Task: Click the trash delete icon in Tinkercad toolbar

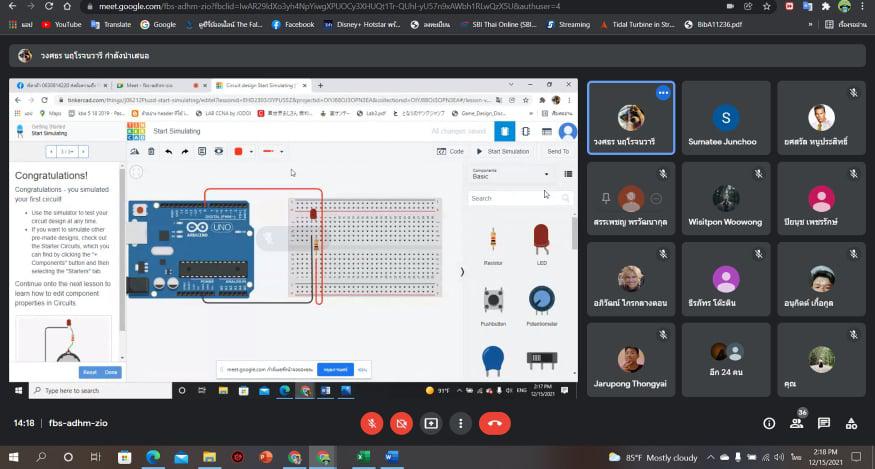Action: point(151,151)
